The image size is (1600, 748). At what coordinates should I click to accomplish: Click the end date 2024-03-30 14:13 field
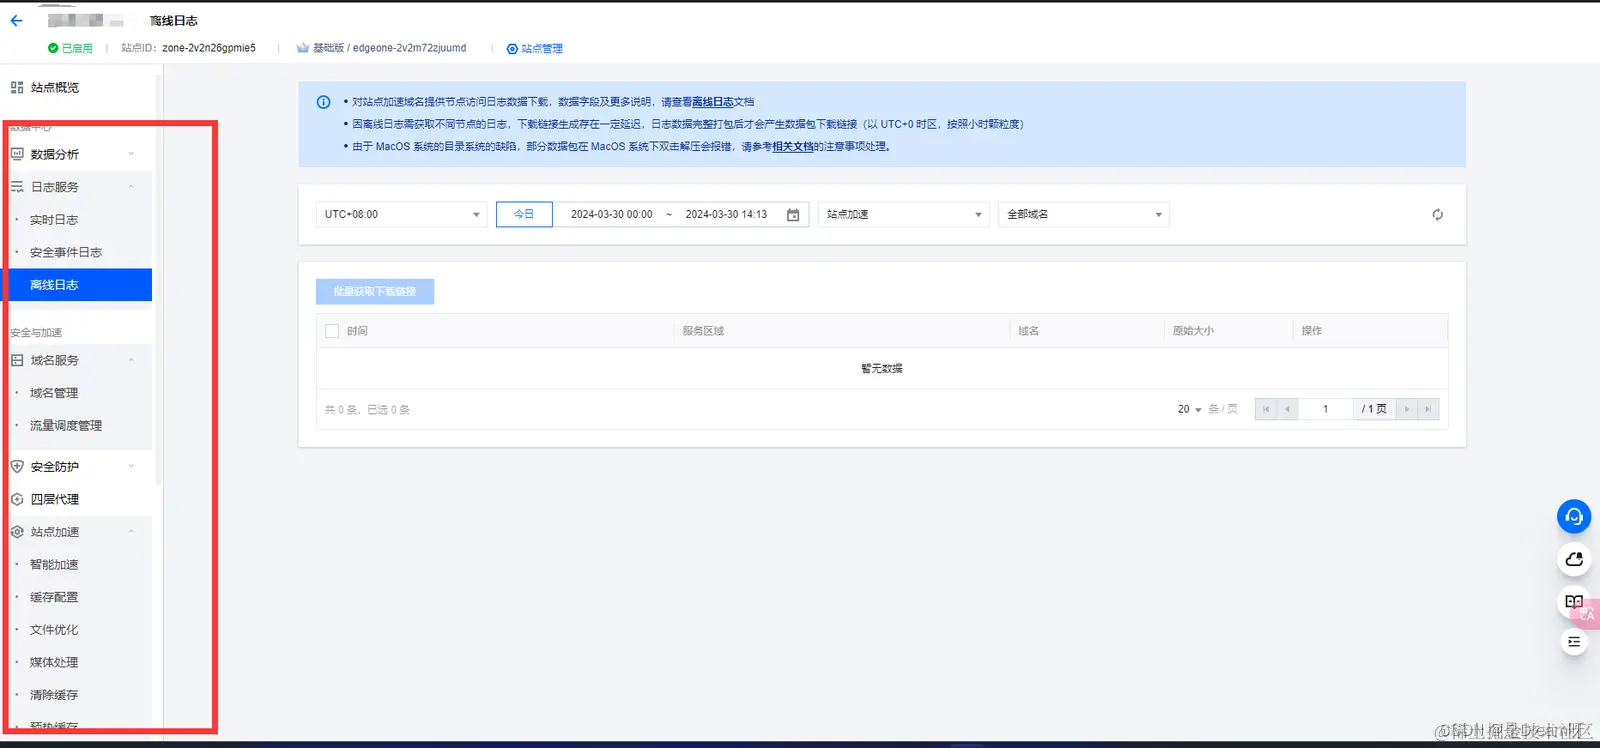click(726, 215)
